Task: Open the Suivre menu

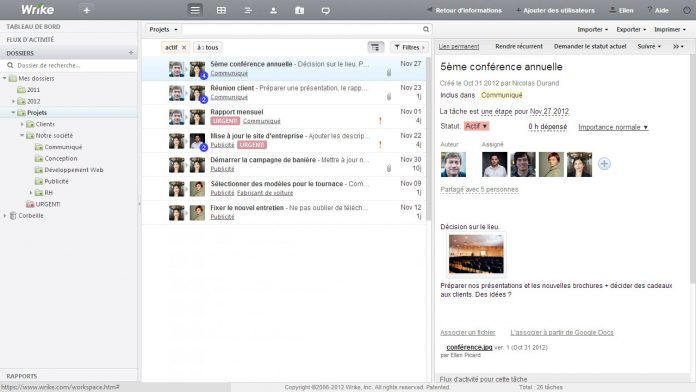Action: pyautogui.click(x=649, y=46)
